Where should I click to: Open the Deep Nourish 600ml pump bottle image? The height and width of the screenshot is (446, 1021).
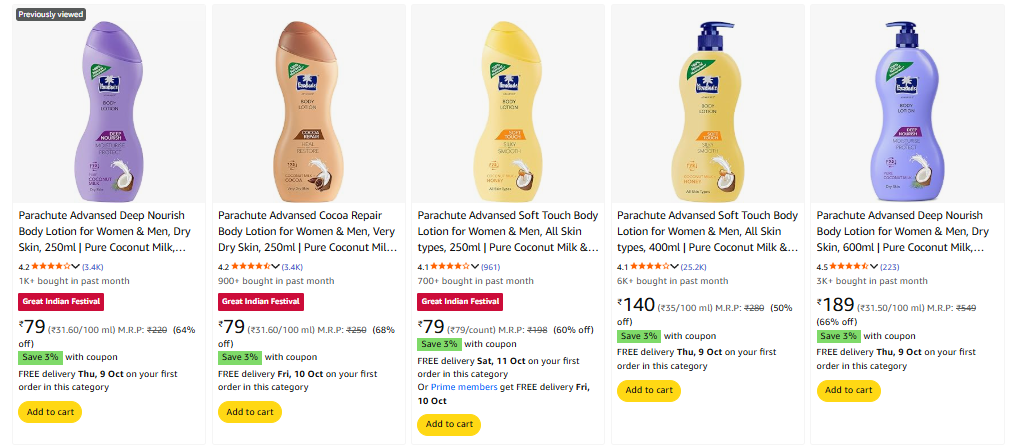pyautogui.click(x=907, y=103)
